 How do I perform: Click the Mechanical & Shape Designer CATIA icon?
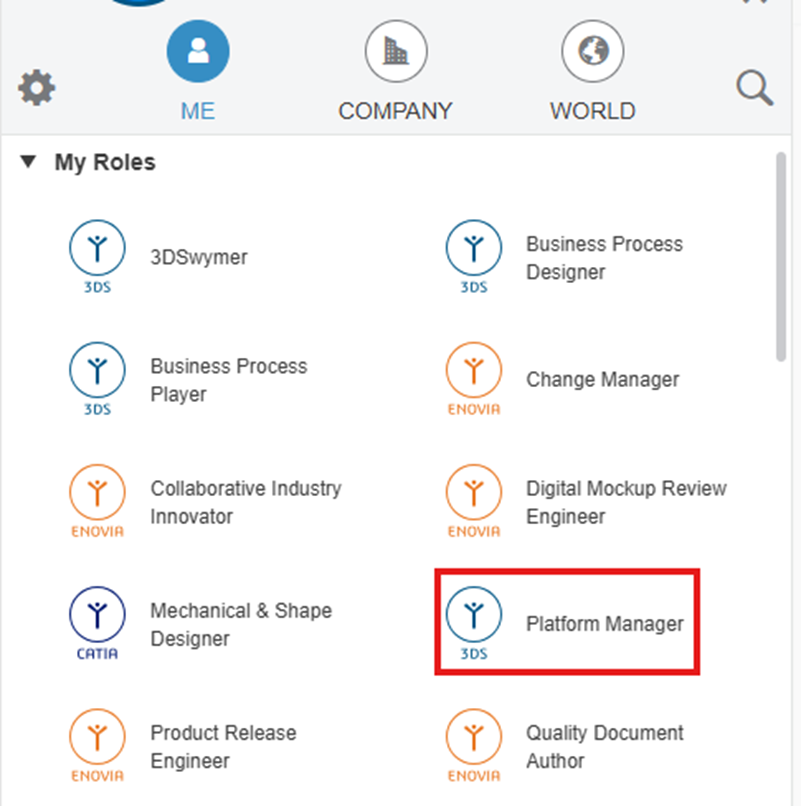97,624
